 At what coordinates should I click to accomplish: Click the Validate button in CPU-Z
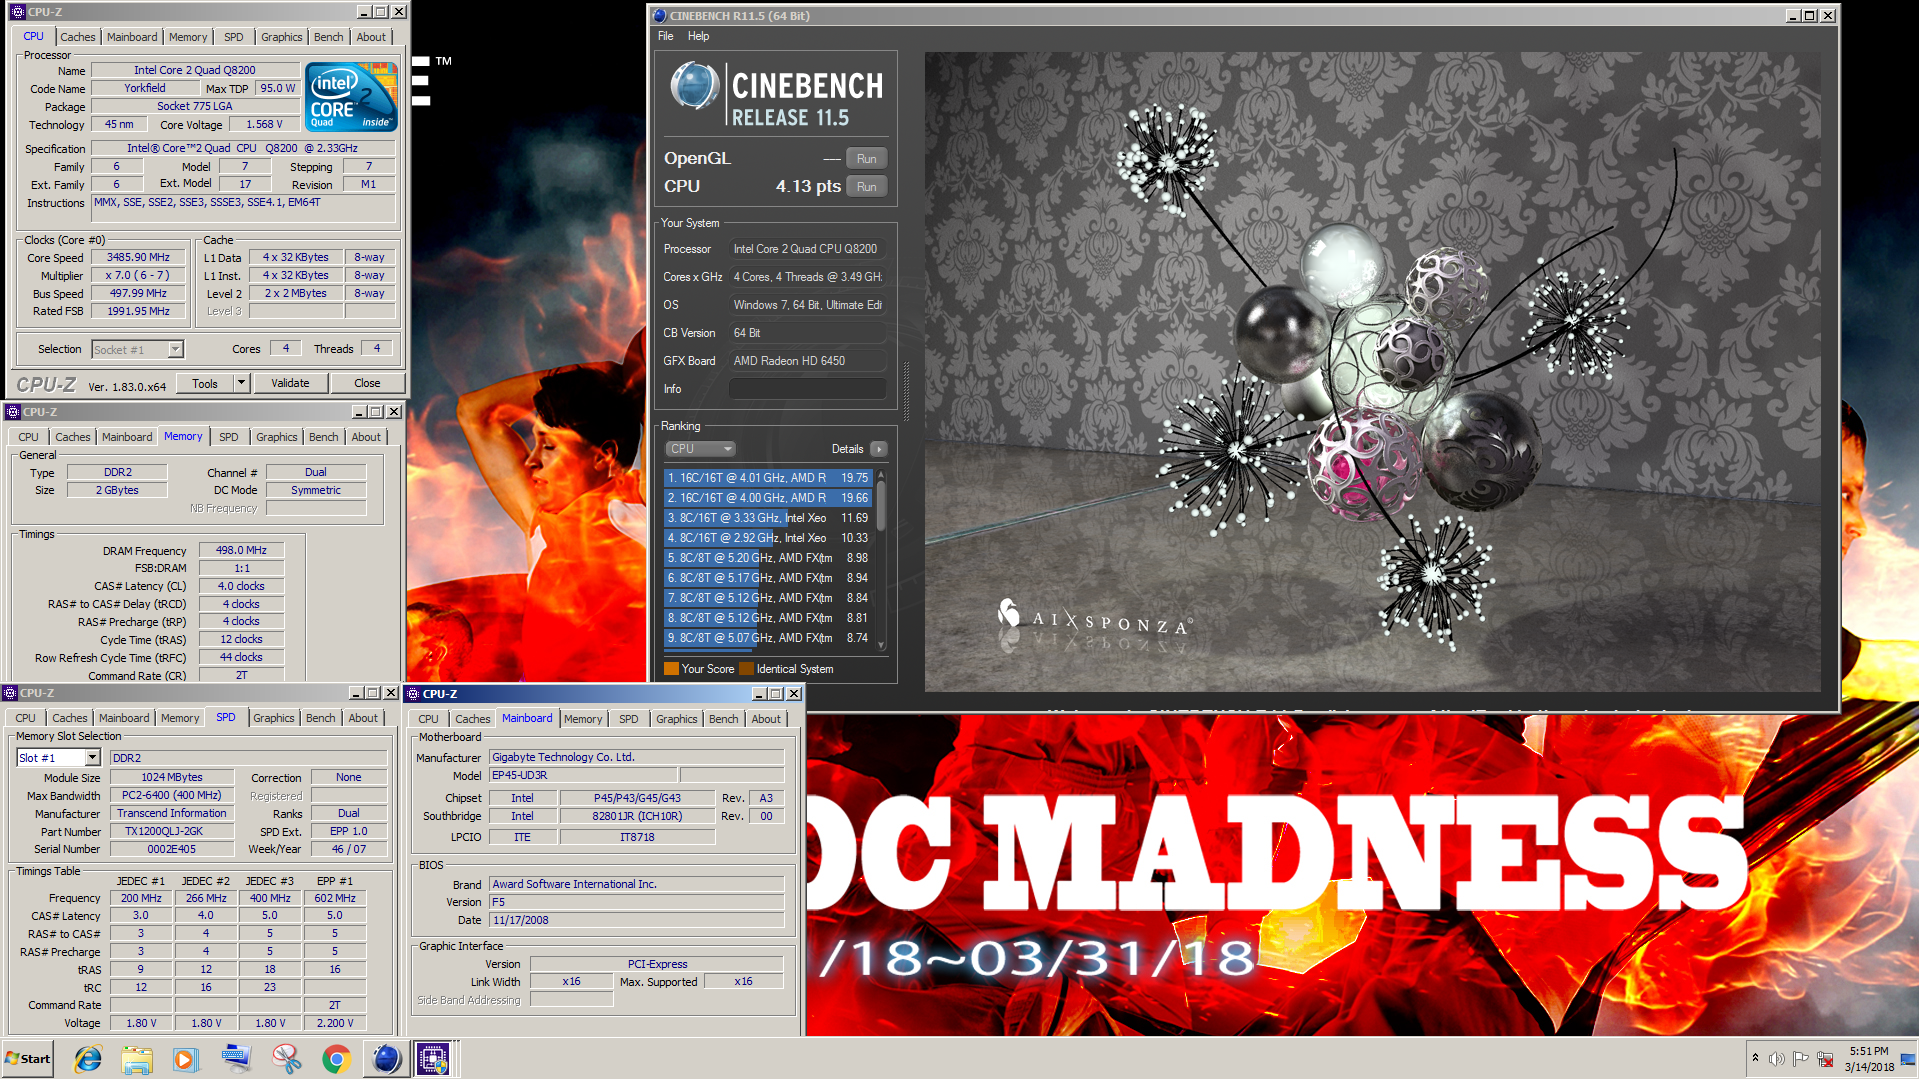point(290,383)
